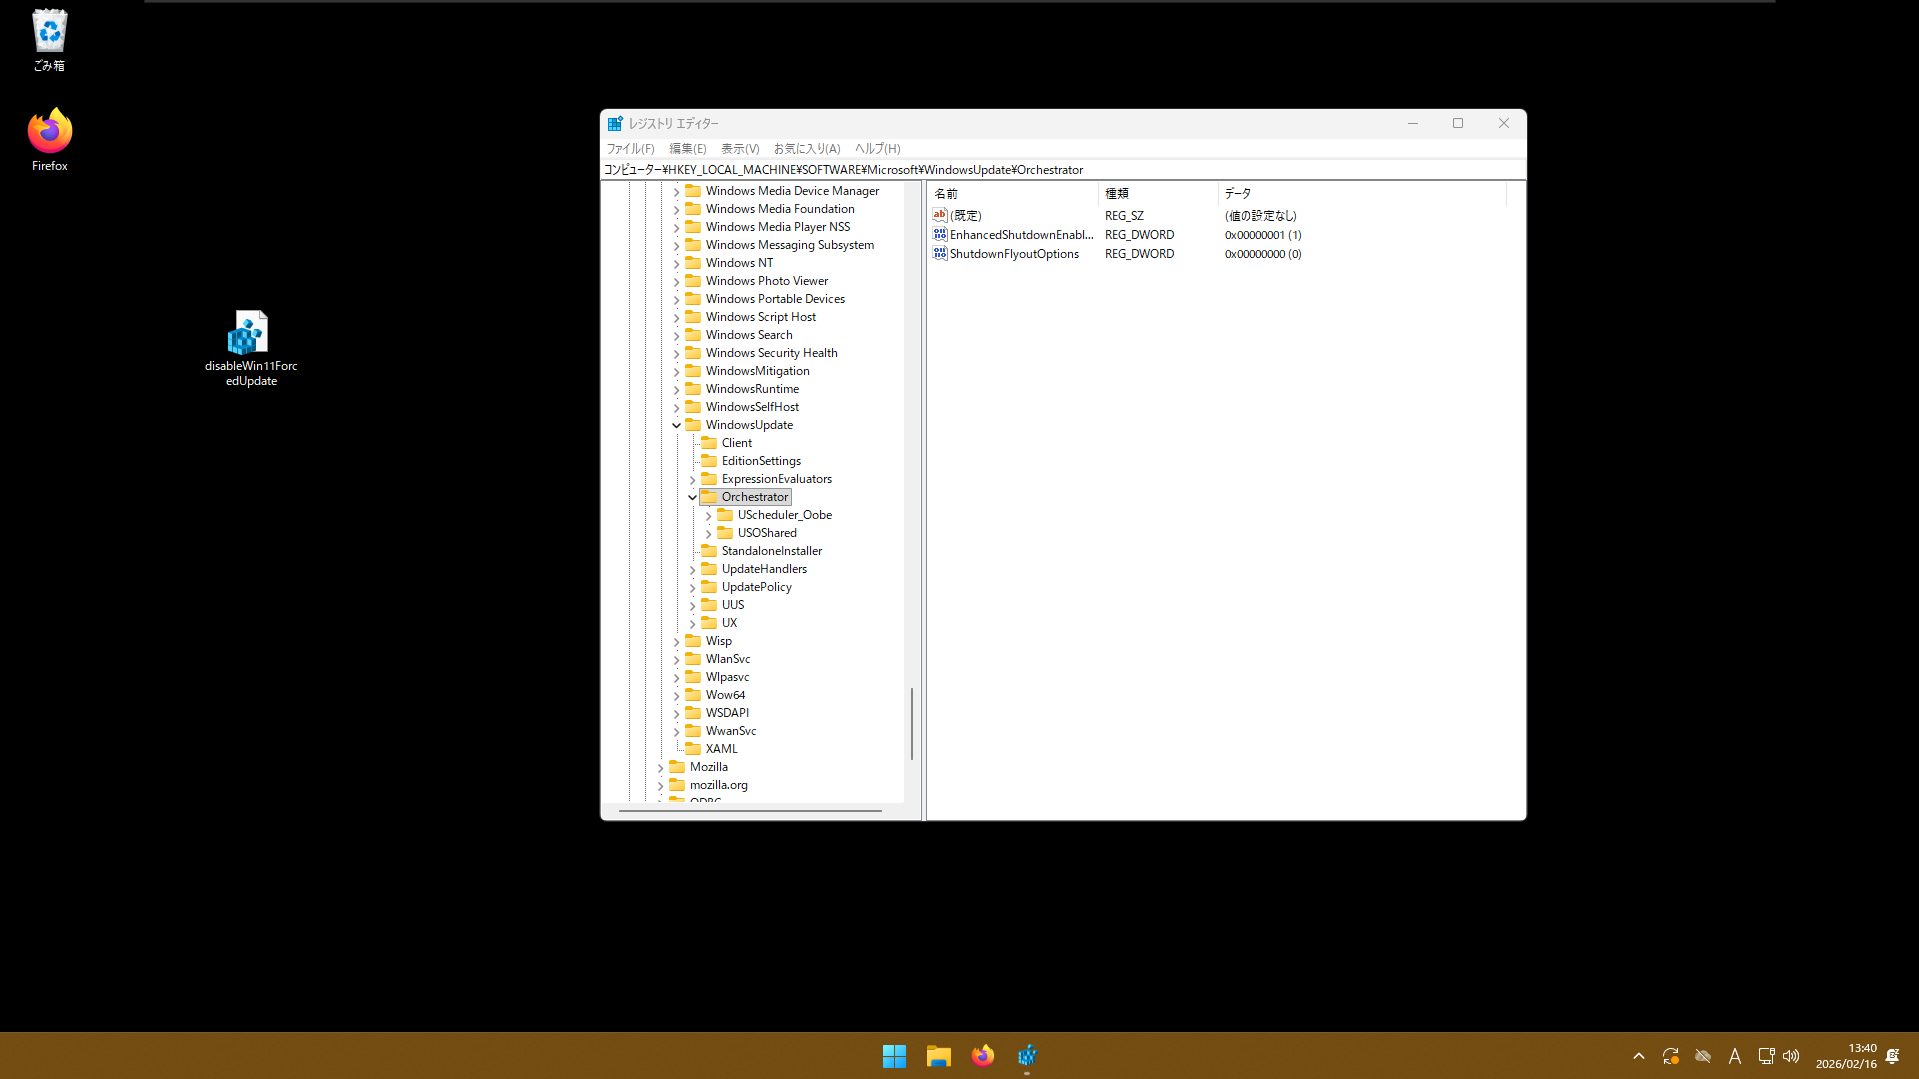This screenshot has width=1919, height=1079.
Task: Open the Windows Start button in taskbar
Action: 894,1056
